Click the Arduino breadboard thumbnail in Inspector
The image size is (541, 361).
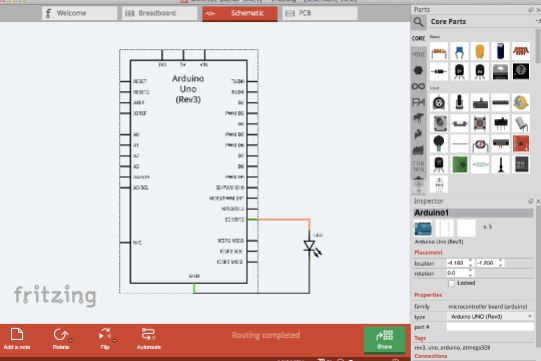coord(423,229)
